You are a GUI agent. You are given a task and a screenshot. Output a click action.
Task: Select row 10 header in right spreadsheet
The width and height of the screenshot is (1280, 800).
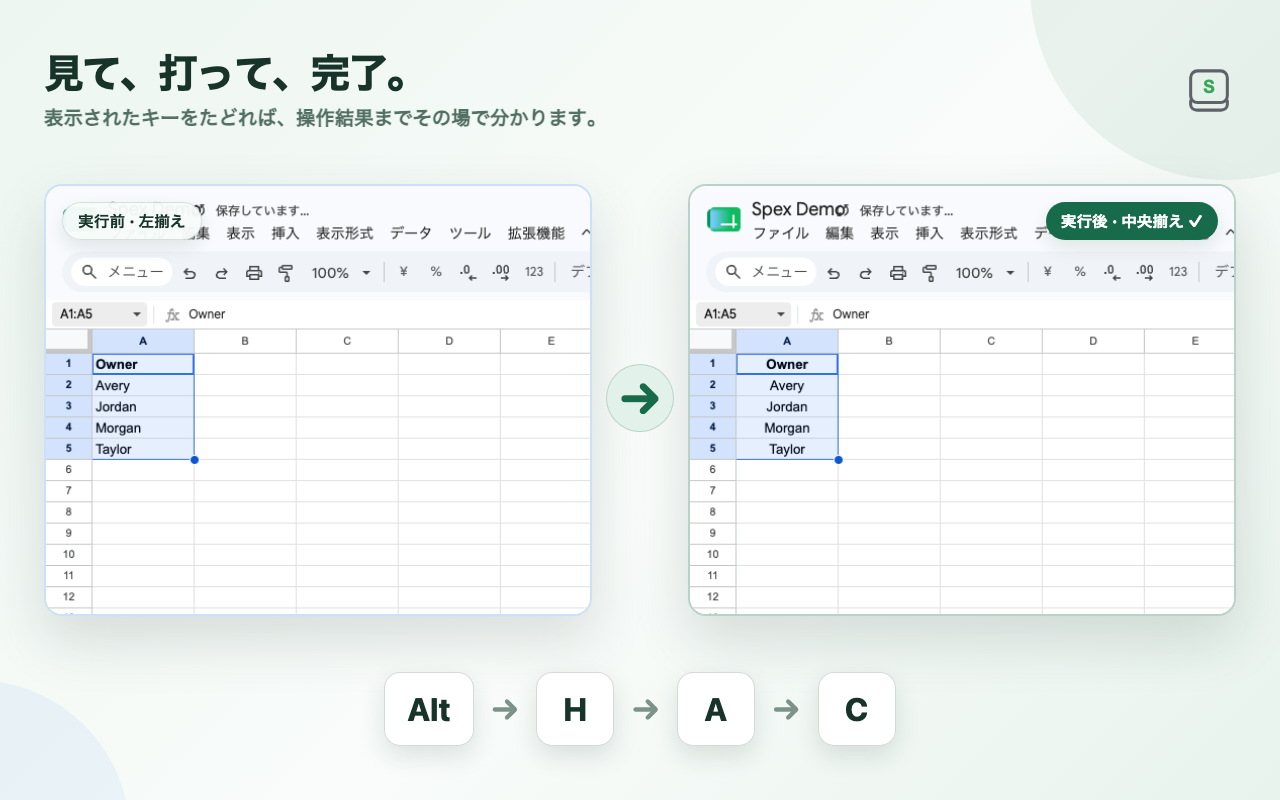tap(713, 554)
